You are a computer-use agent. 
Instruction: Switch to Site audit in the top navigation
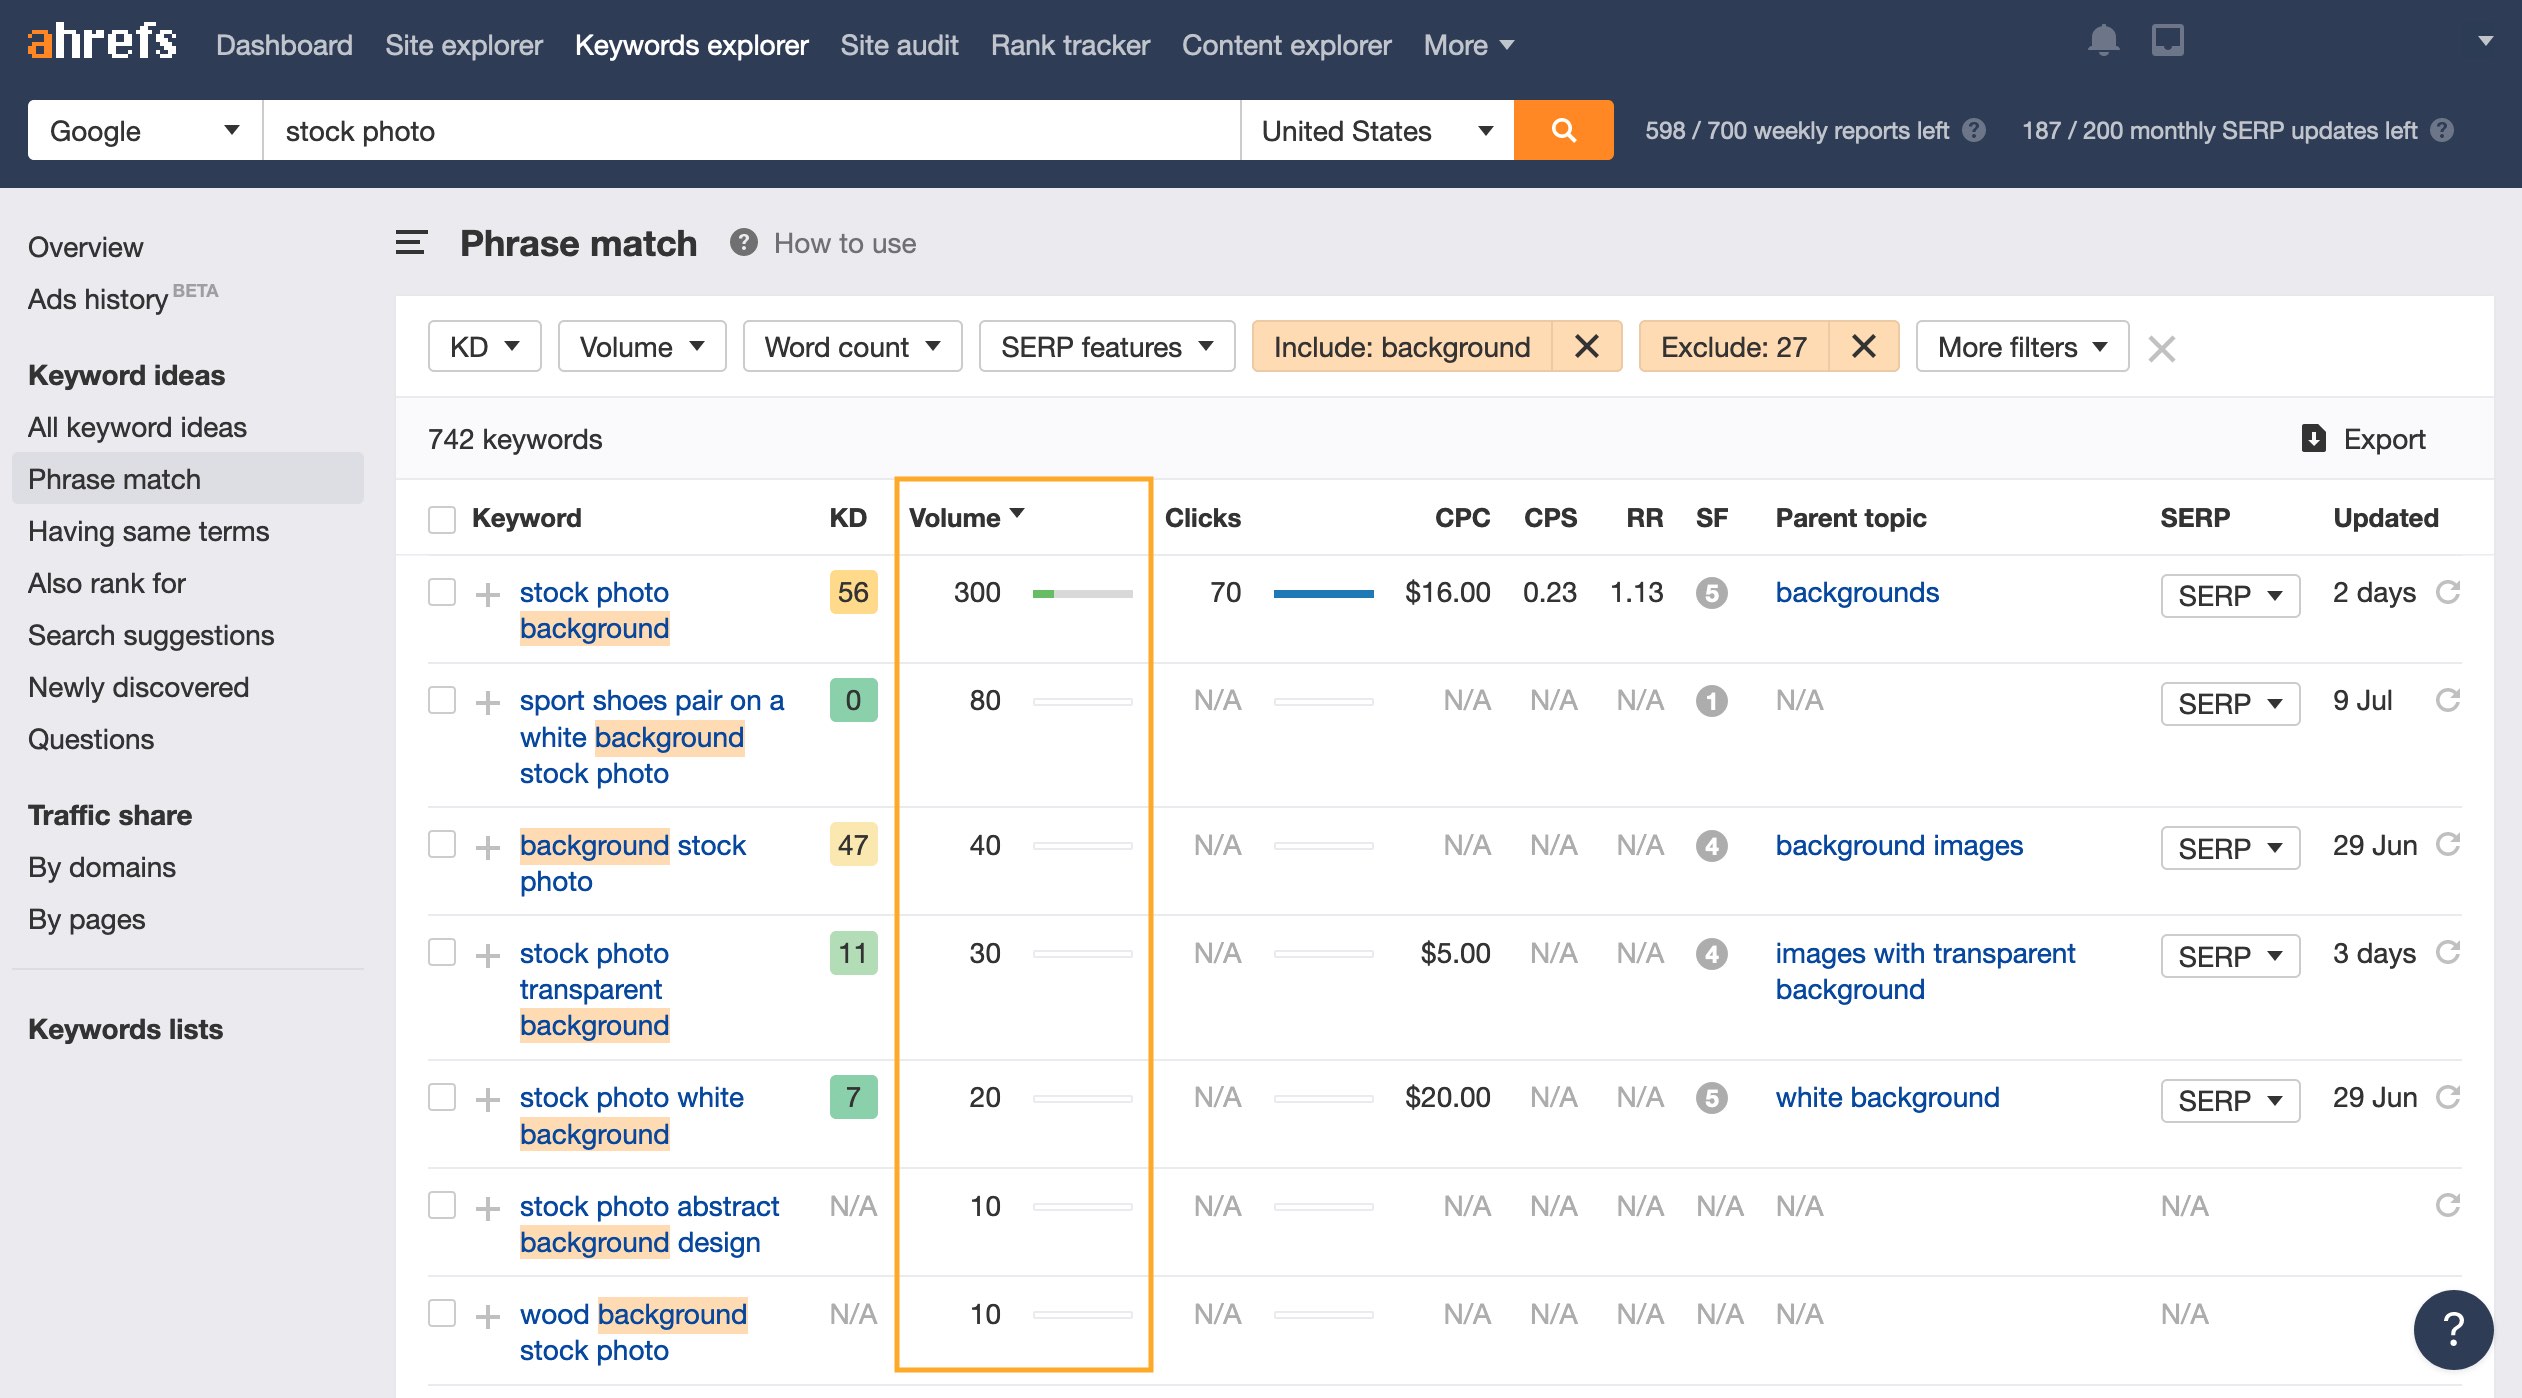pyautogui.click(x=898, y=45)
